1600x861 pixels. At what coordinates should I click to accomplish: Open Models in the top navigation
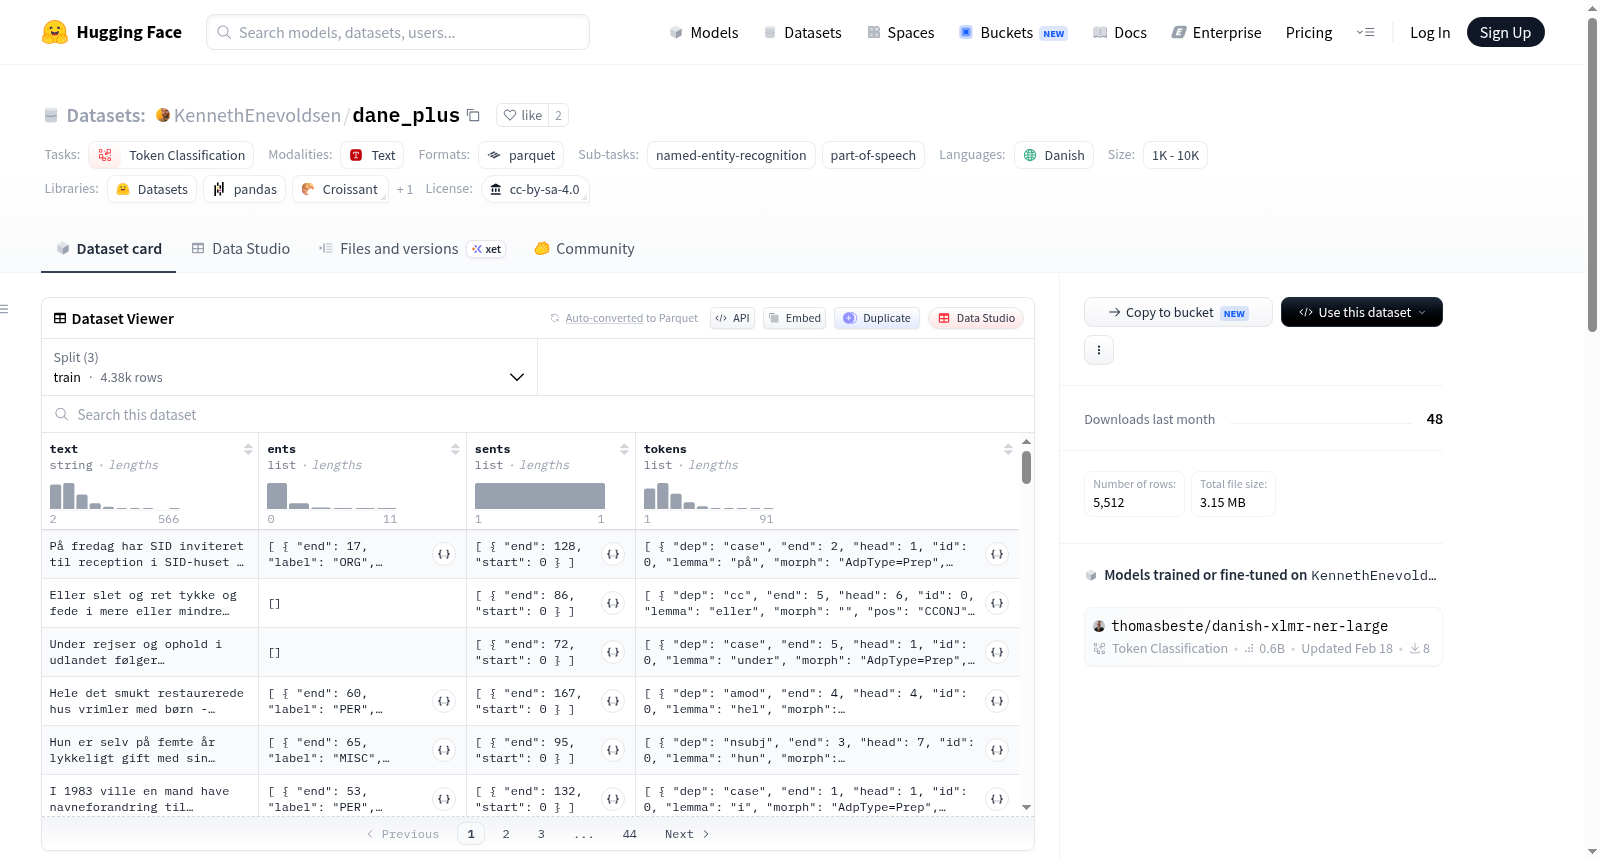704,32
